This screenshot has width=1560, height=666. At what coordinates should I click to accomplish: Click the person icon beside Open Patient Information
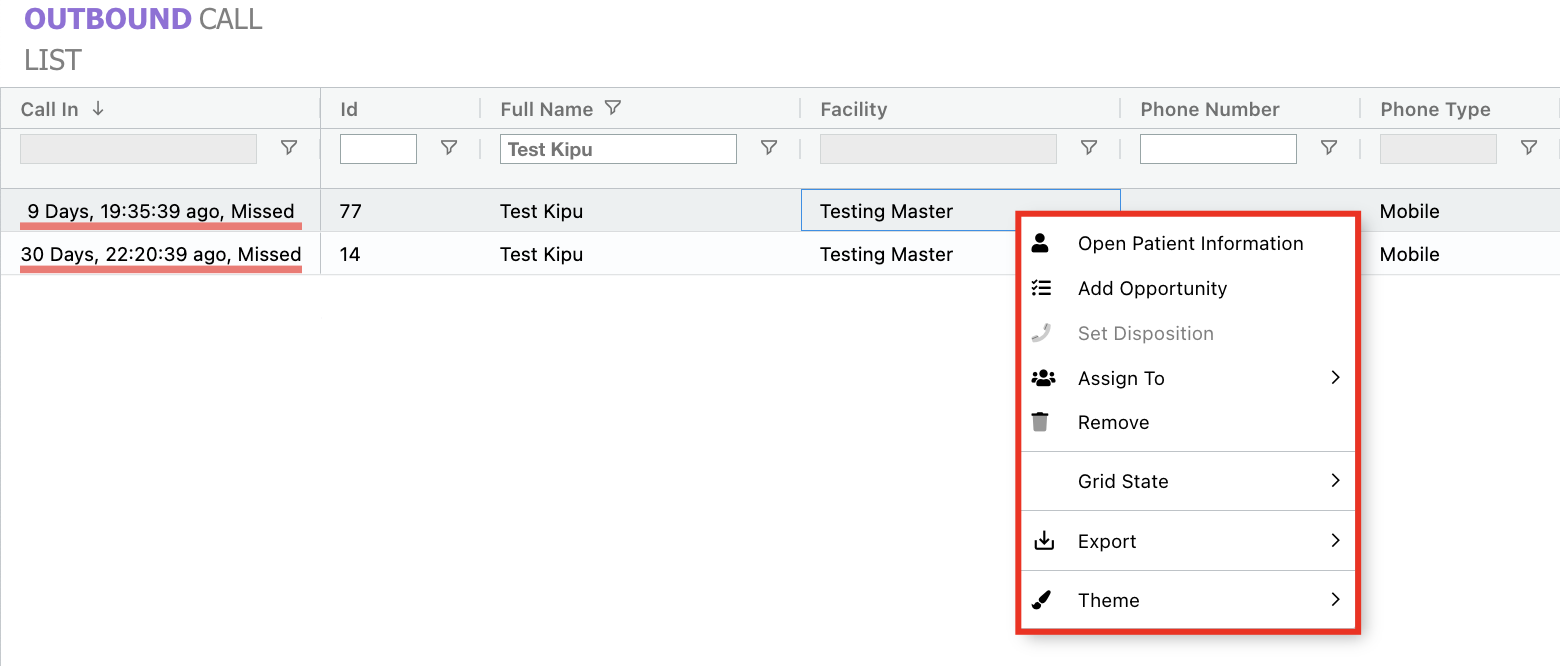[1040, 243]
